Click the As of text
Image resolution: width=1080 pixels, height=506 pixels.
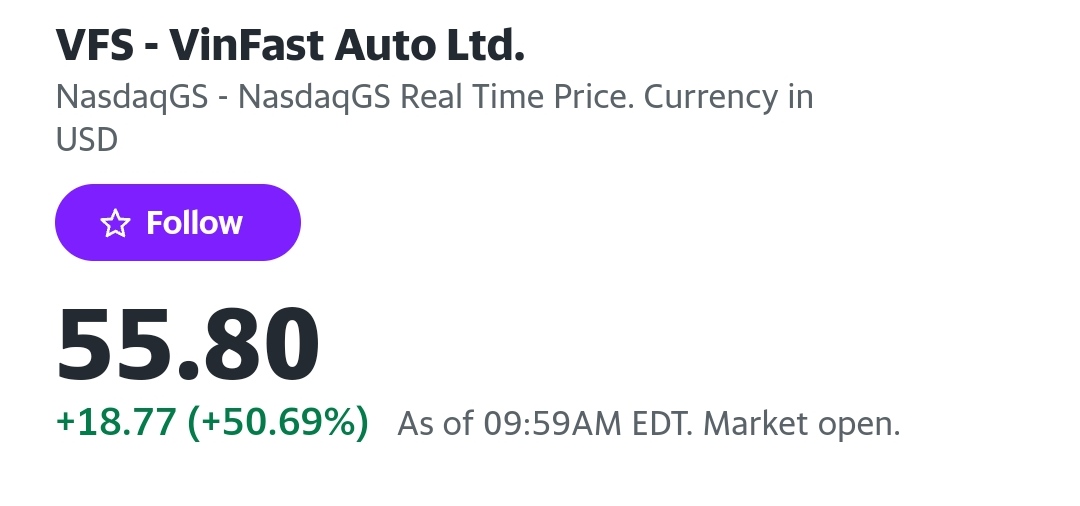435,424
